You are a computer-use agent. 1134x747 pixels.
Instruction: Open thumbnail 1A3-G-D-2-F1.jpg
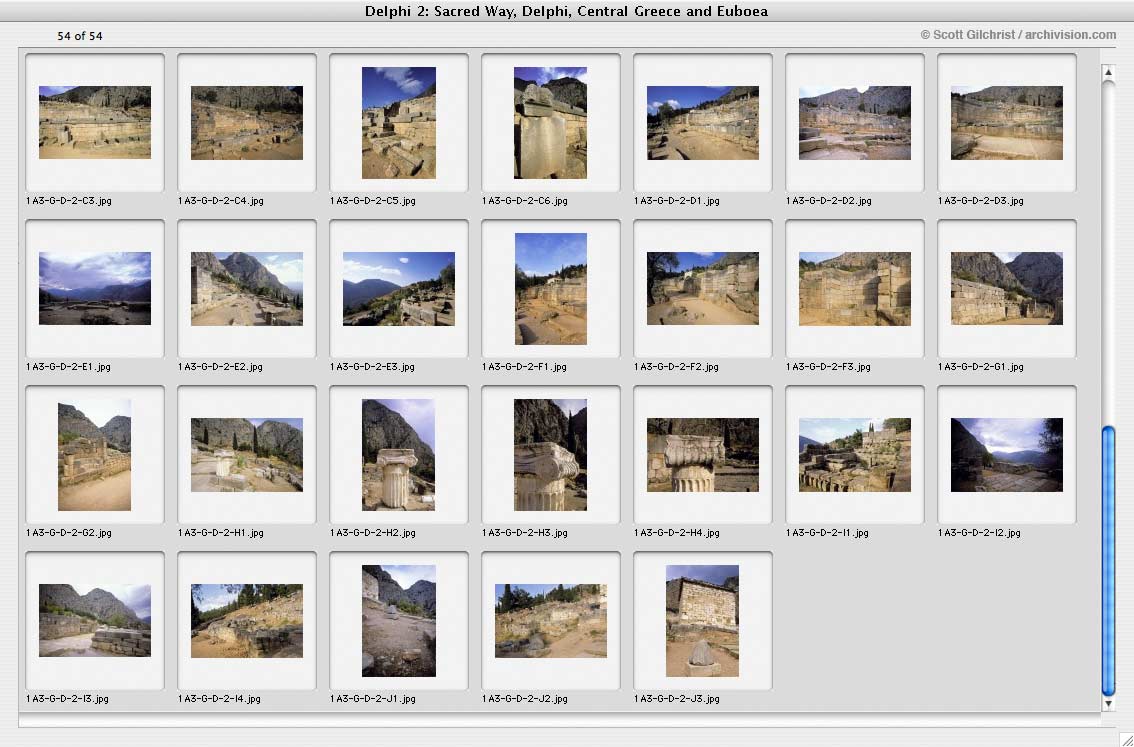click(x=550, y=289)
